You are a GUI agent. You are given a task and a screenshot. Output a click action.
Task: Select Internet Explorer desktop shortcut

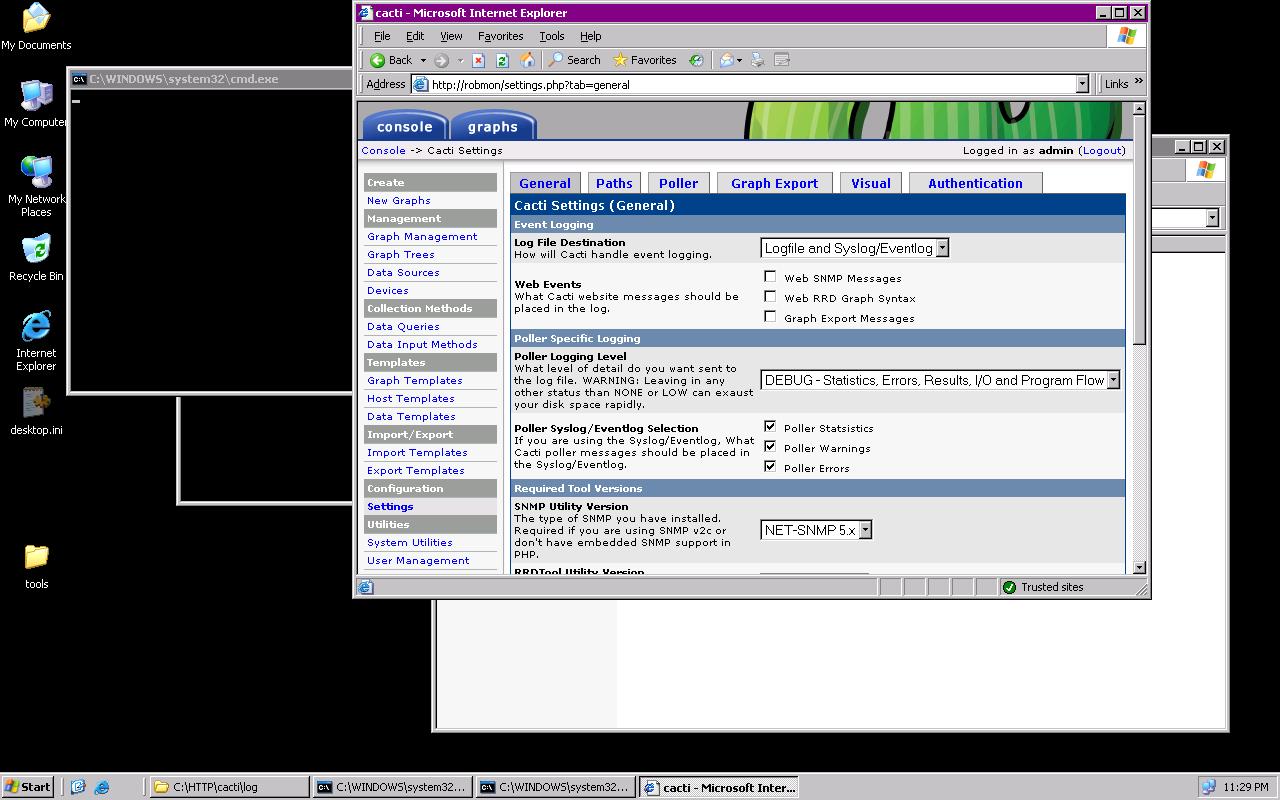[36, 341]
